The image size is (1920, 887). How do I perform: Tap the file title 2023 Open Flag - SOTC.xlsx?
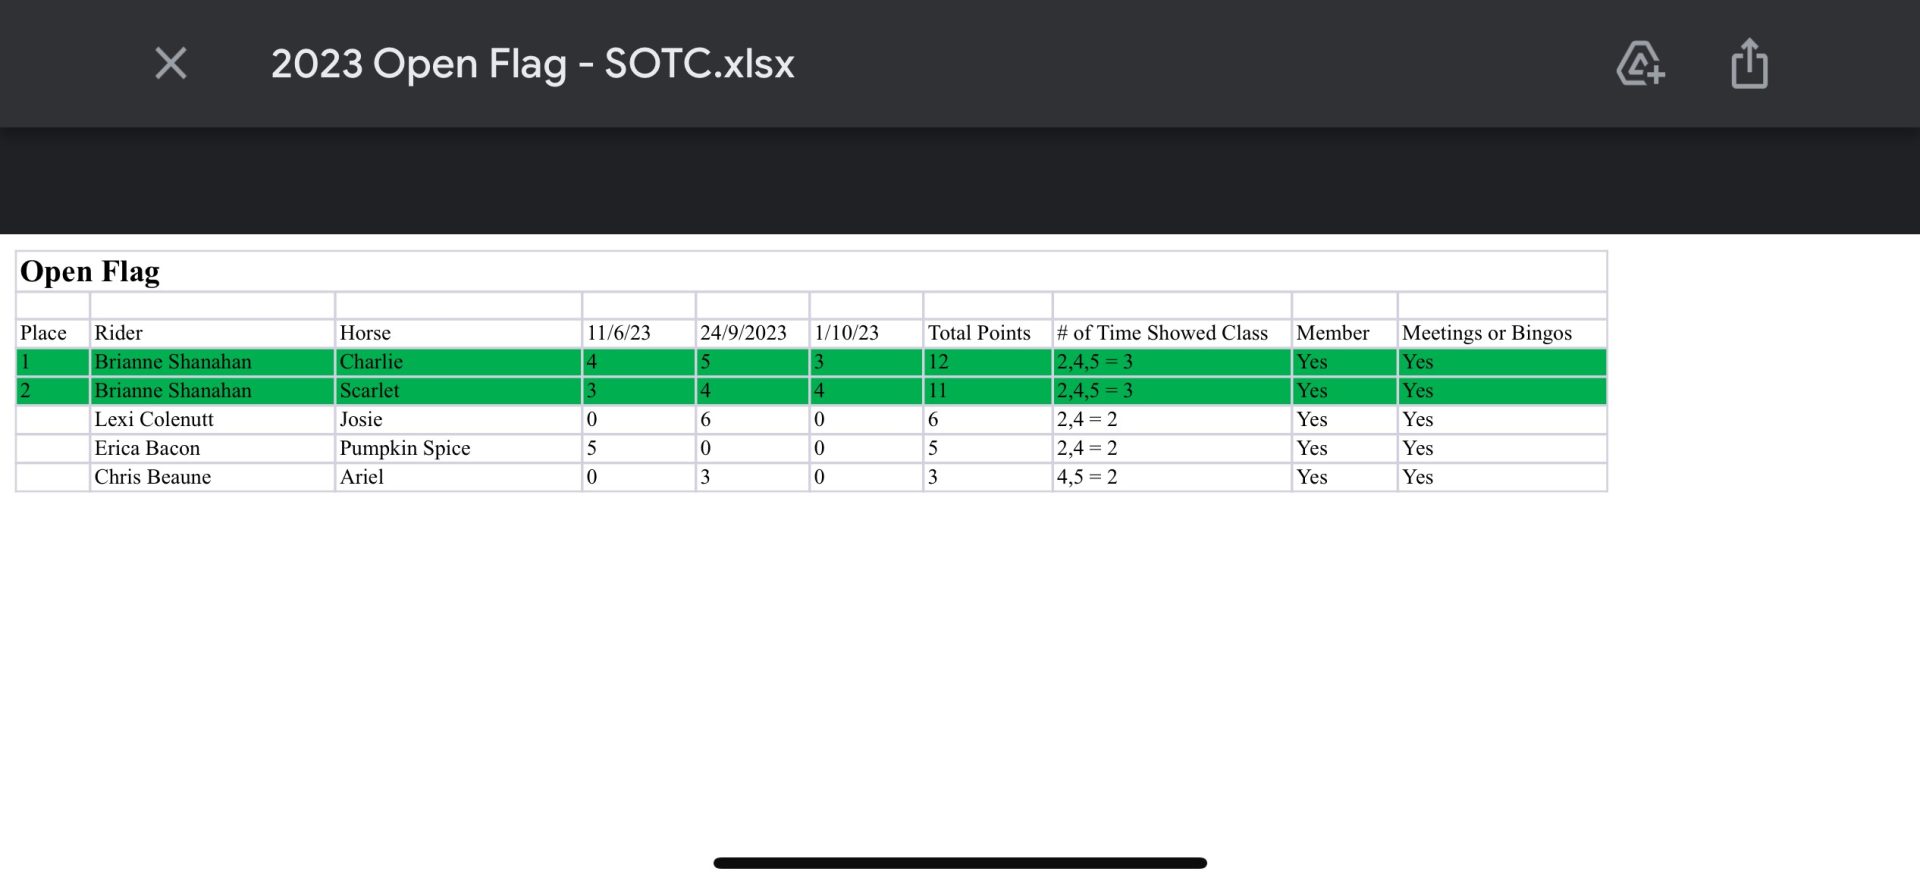(532, 64)
